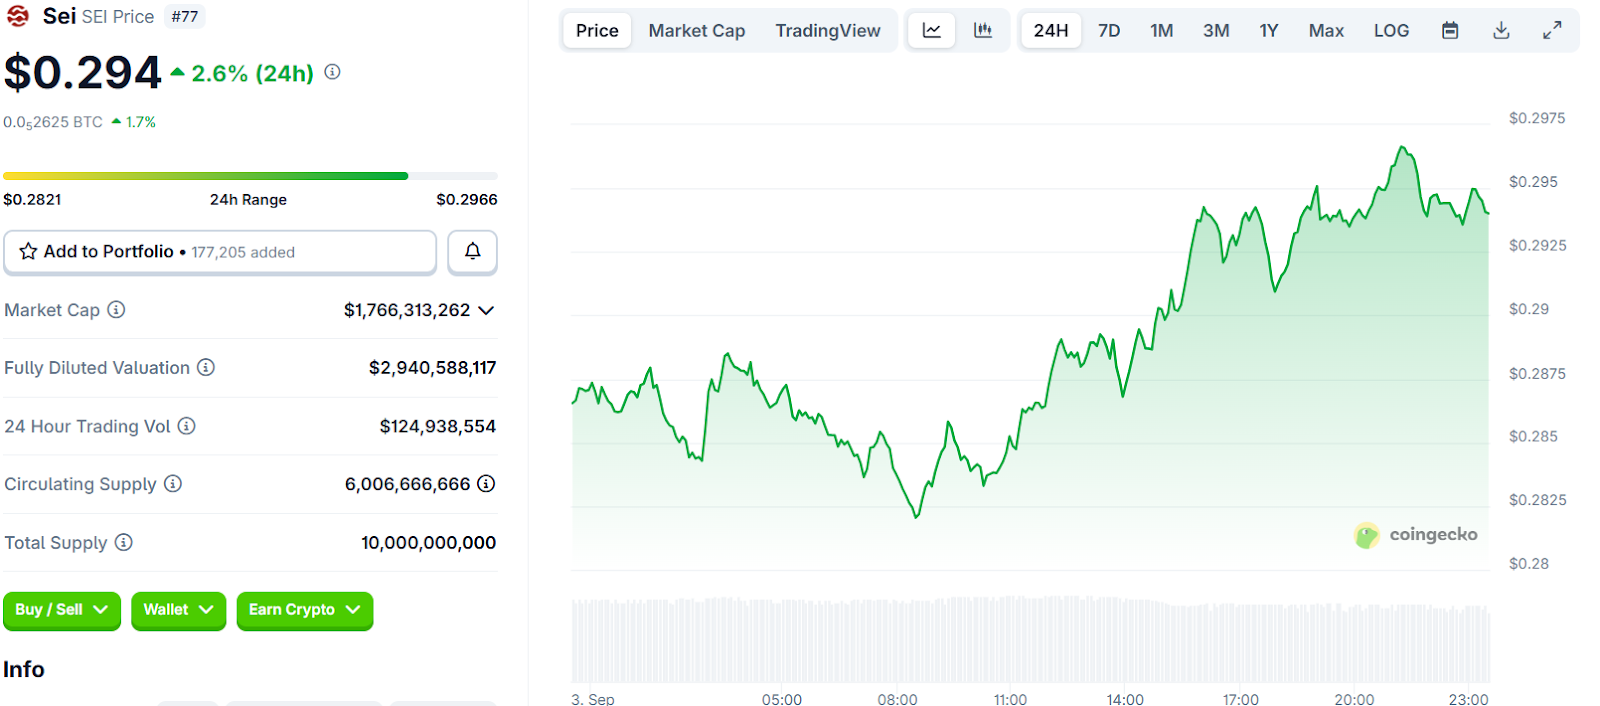Select the 1Y time range
Screen dimensions: 1600x706
pyautogui.click(x=1268, y=31)
